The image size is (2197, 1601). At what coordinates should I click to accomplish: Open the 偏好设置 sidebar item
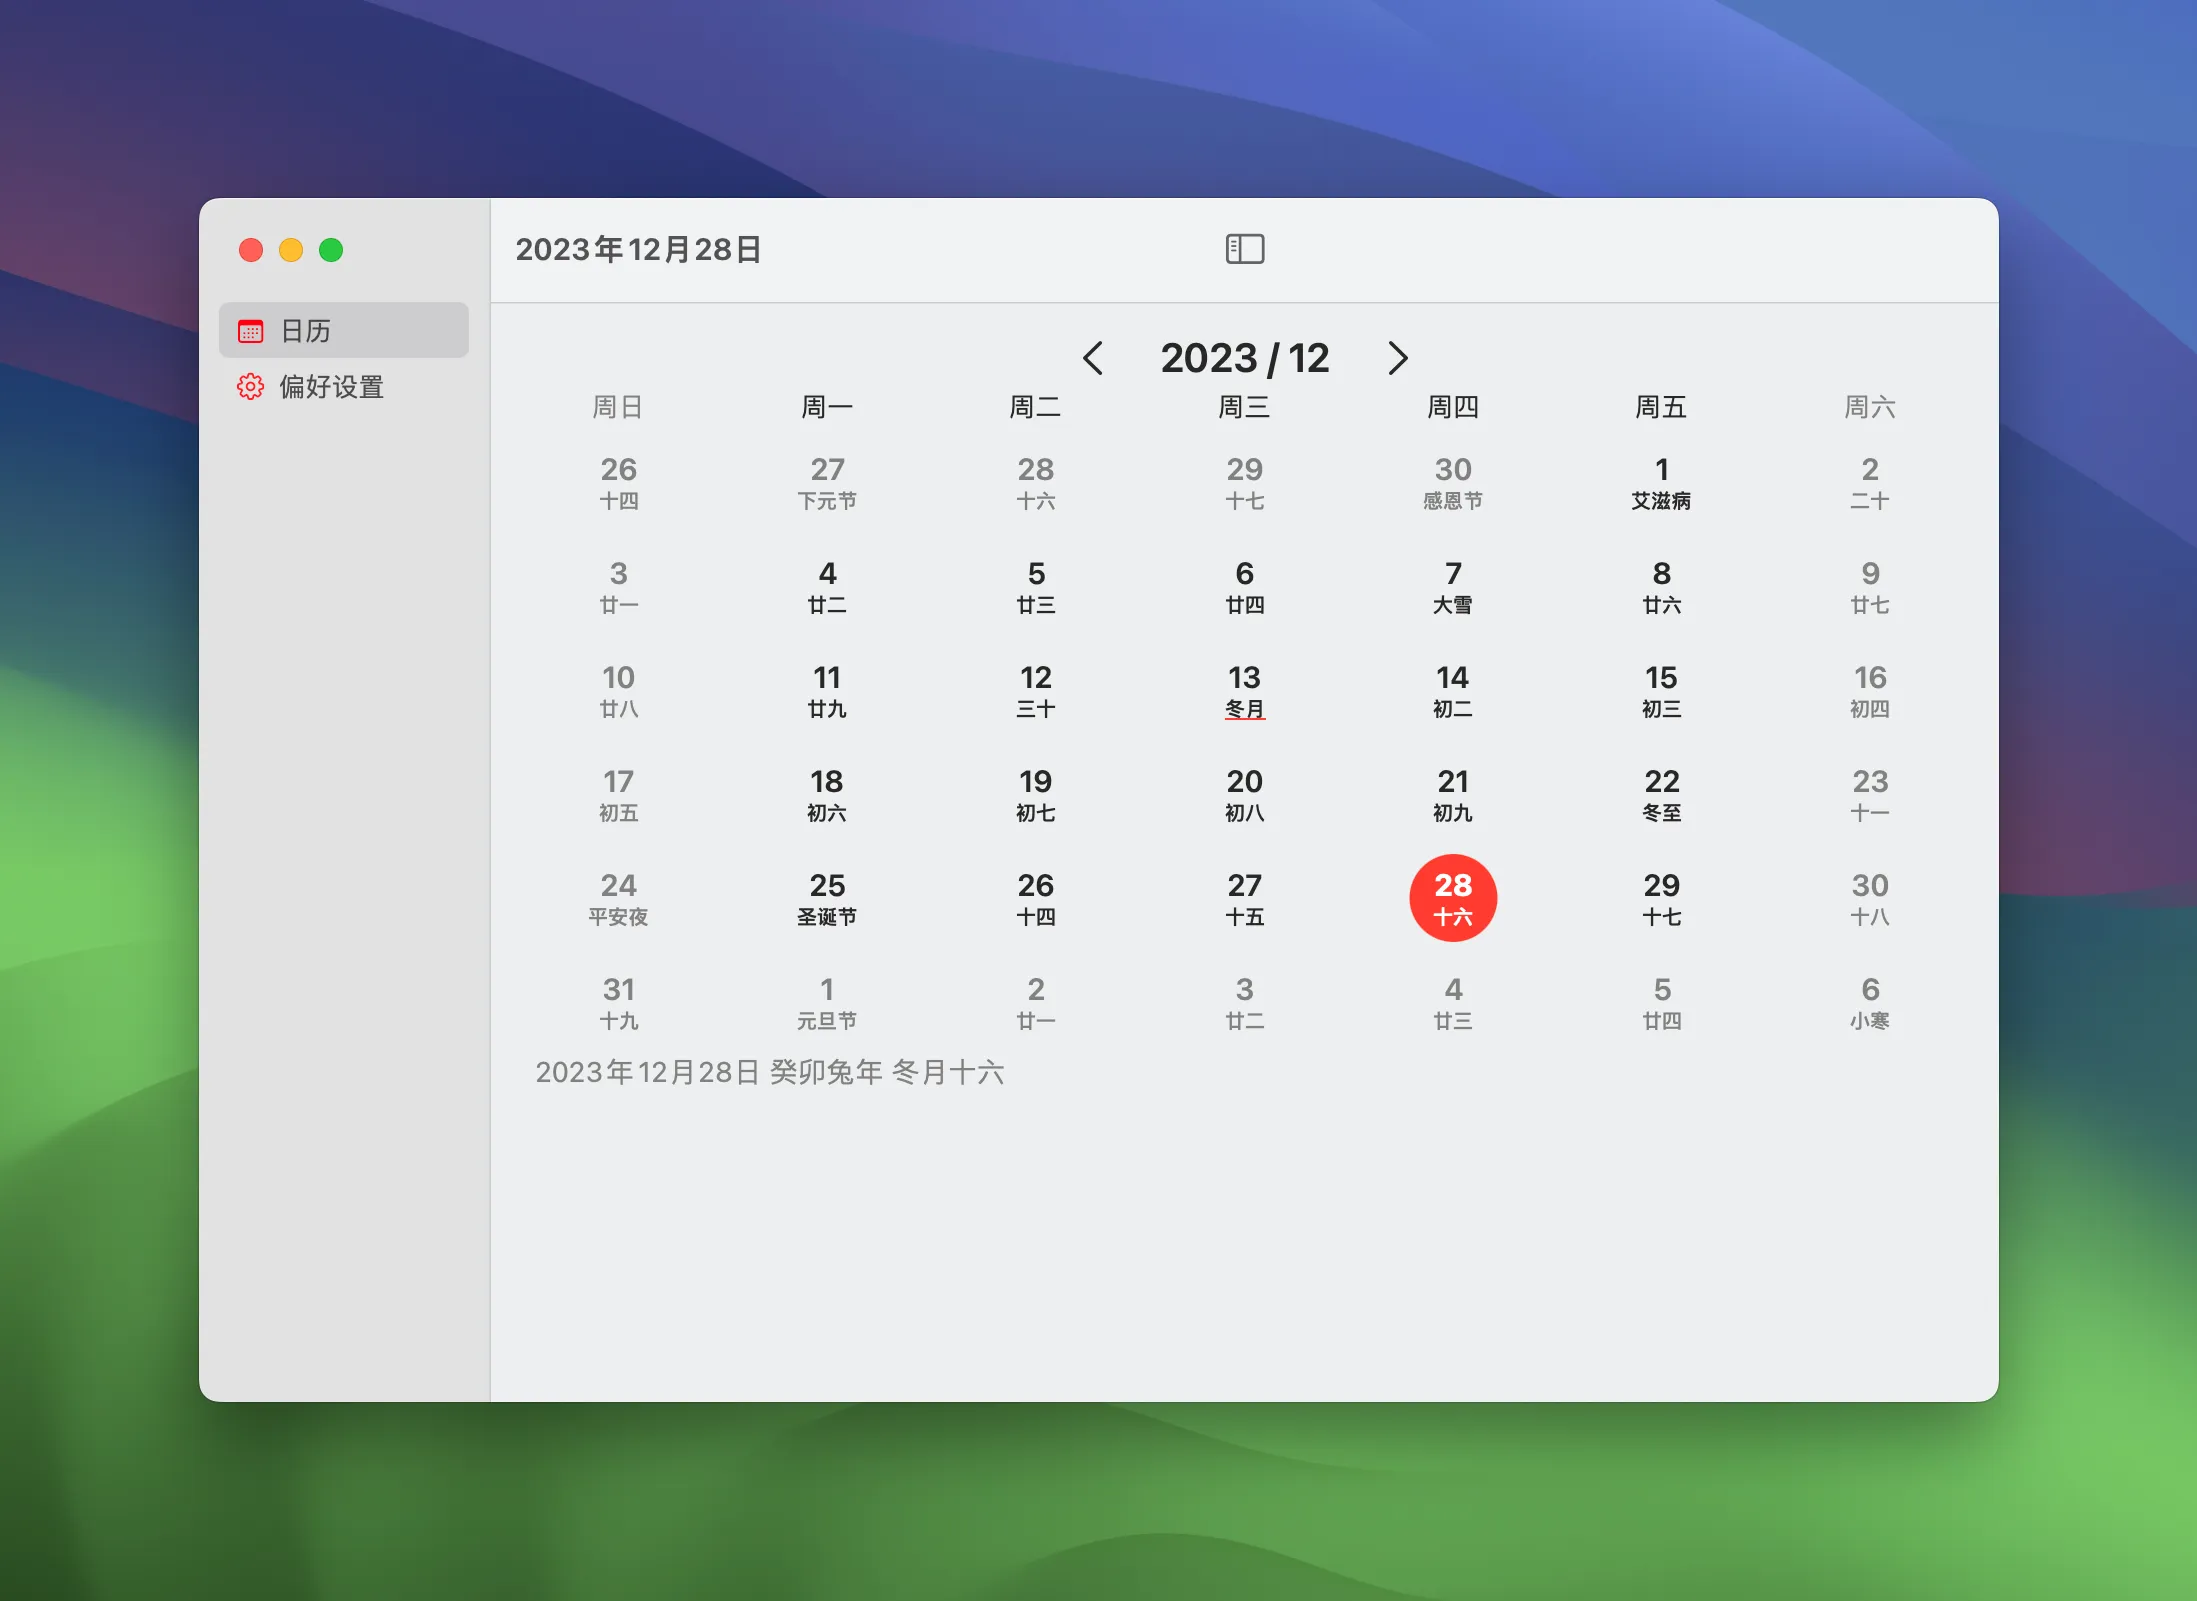(x=331, y=387)
